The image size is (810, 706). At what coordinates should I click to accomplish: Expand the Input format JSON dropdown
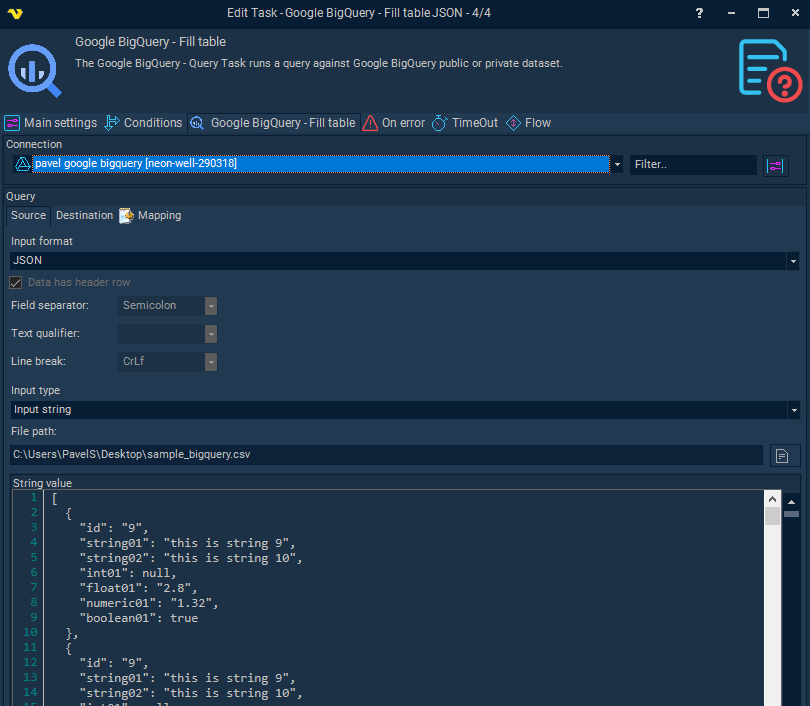tap(793, 260)
